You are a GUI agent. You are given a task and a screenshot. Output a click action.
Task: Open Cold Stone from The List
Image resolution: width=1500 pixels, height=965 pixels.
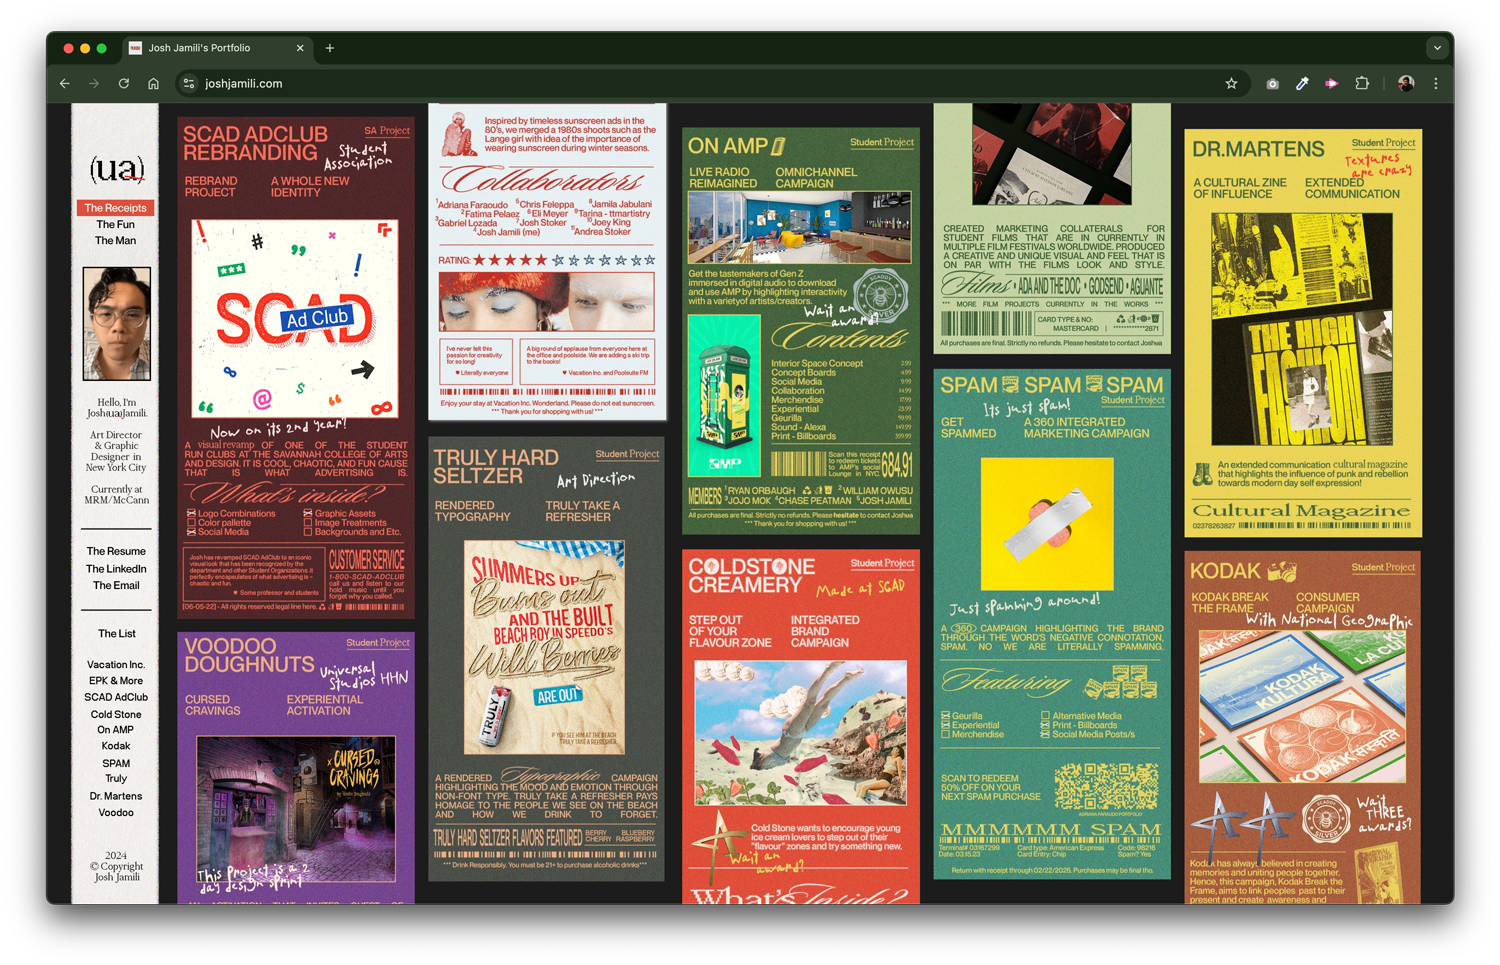coord(116,715)
